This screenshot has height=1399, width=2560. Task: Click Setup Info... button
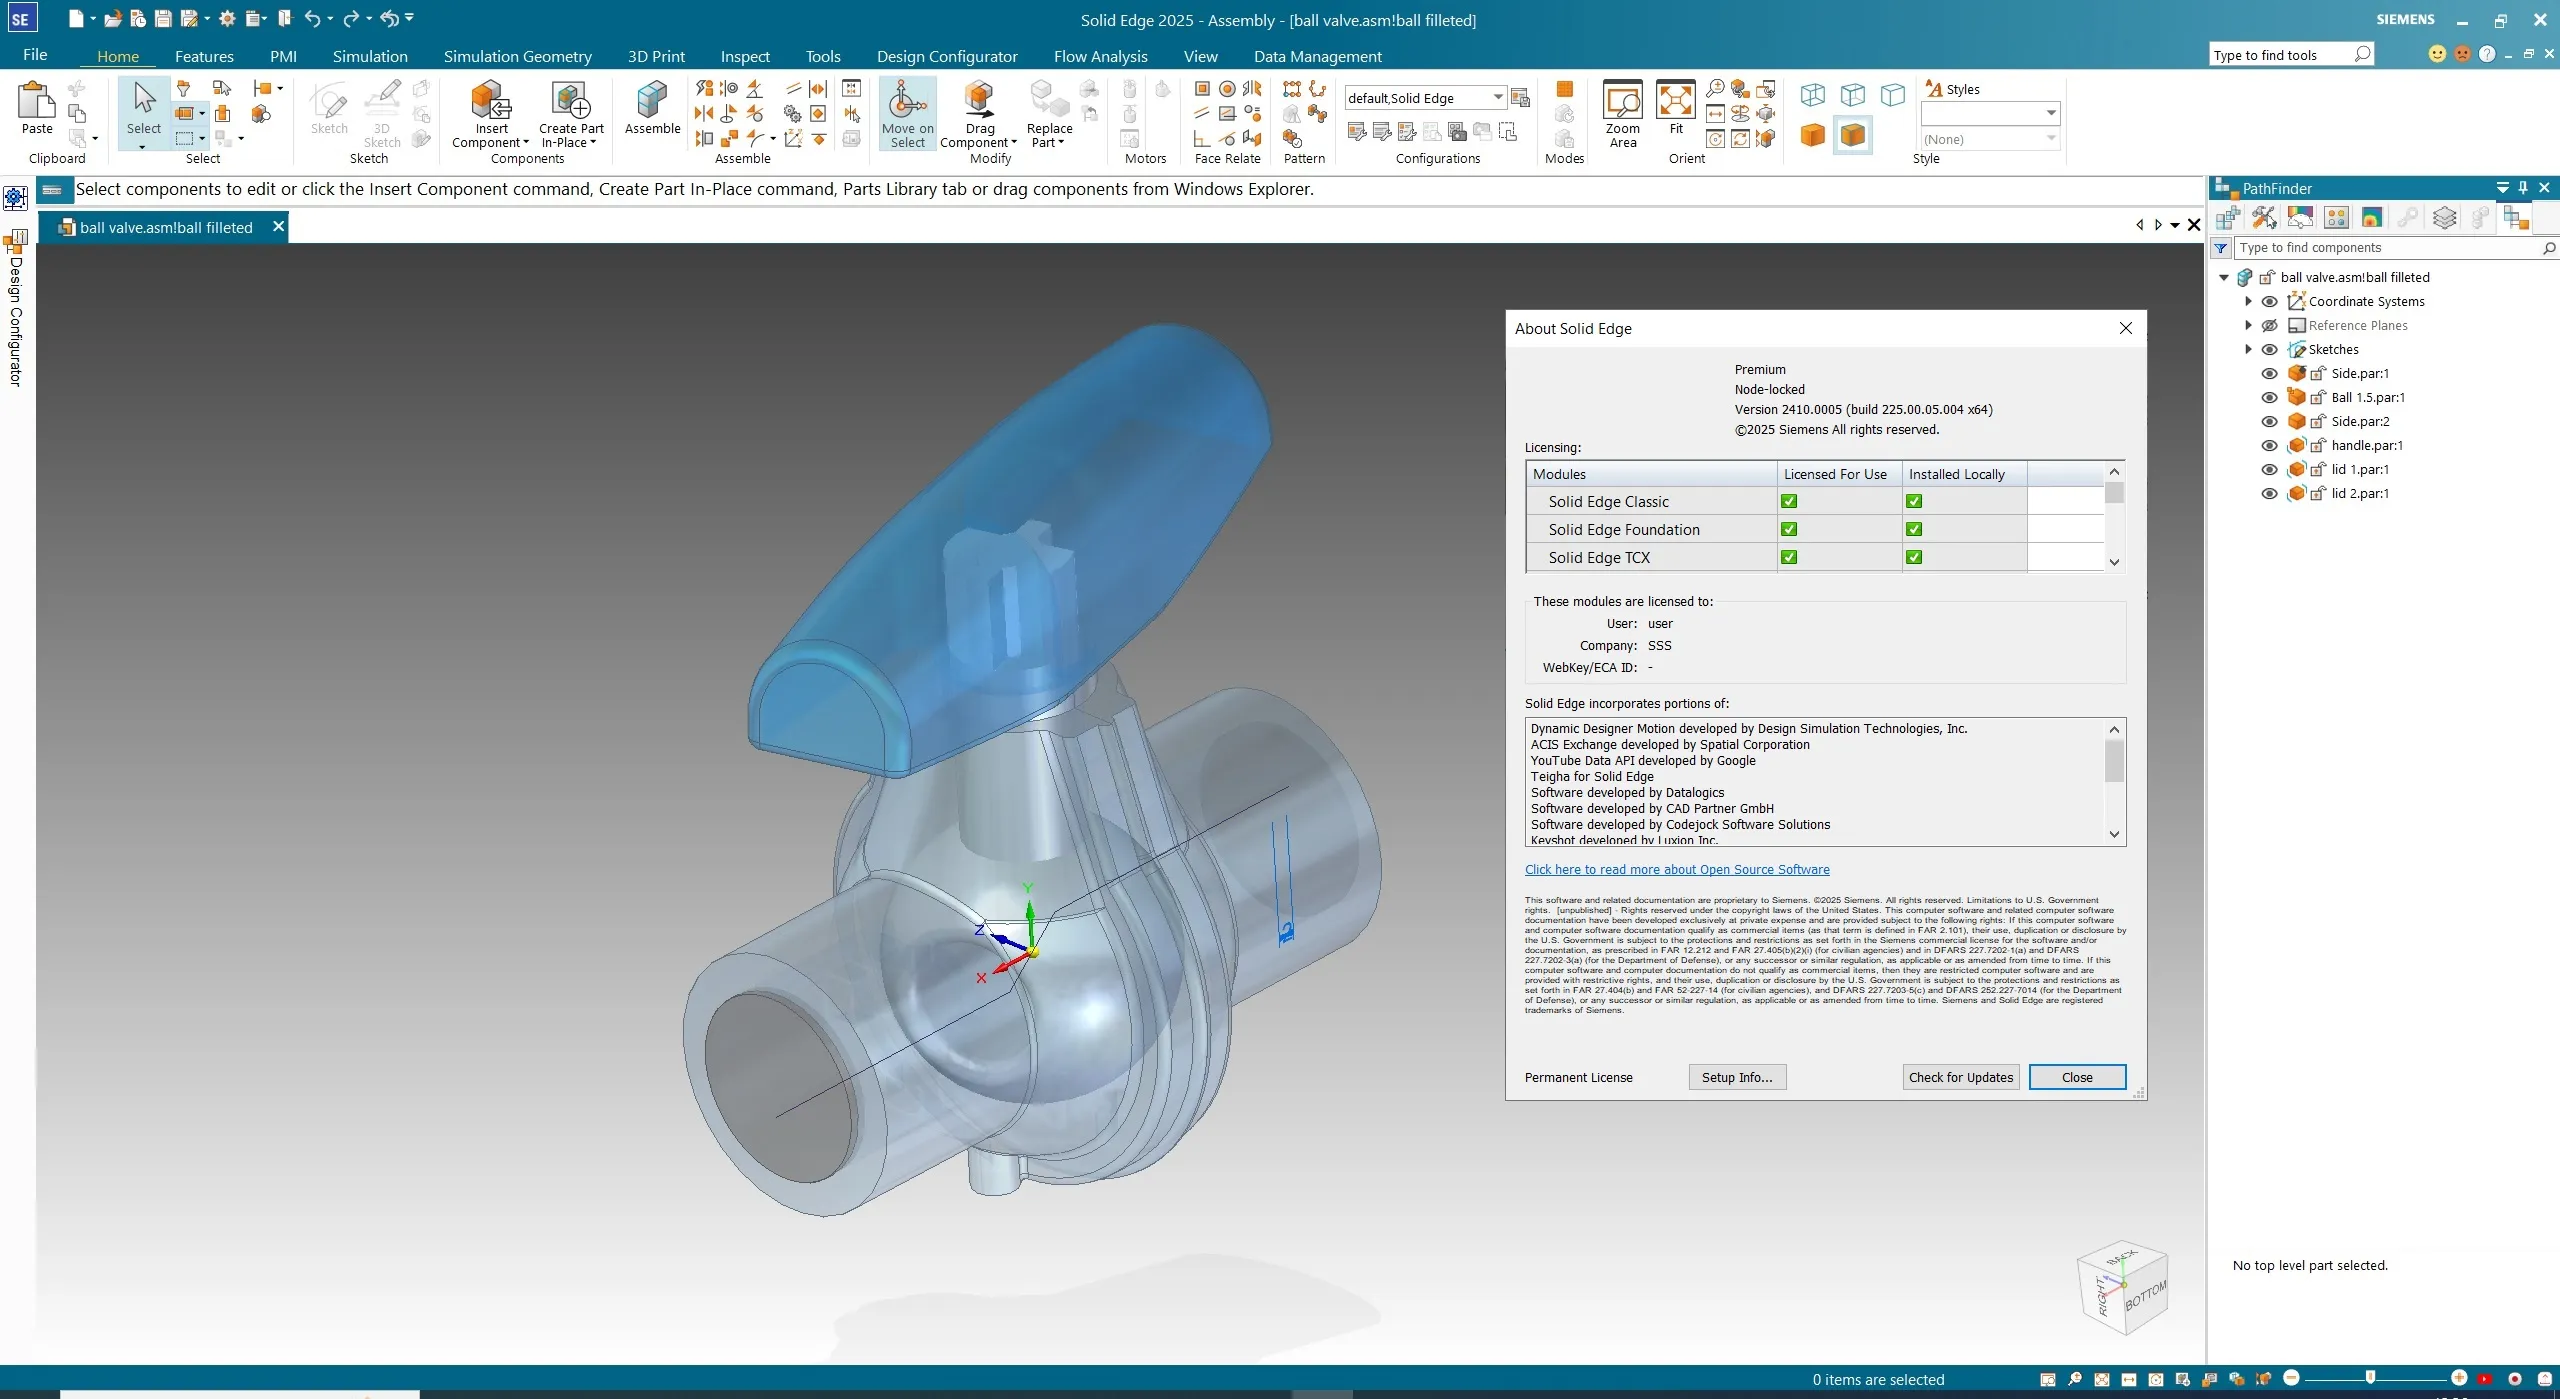(1737, 1077)
